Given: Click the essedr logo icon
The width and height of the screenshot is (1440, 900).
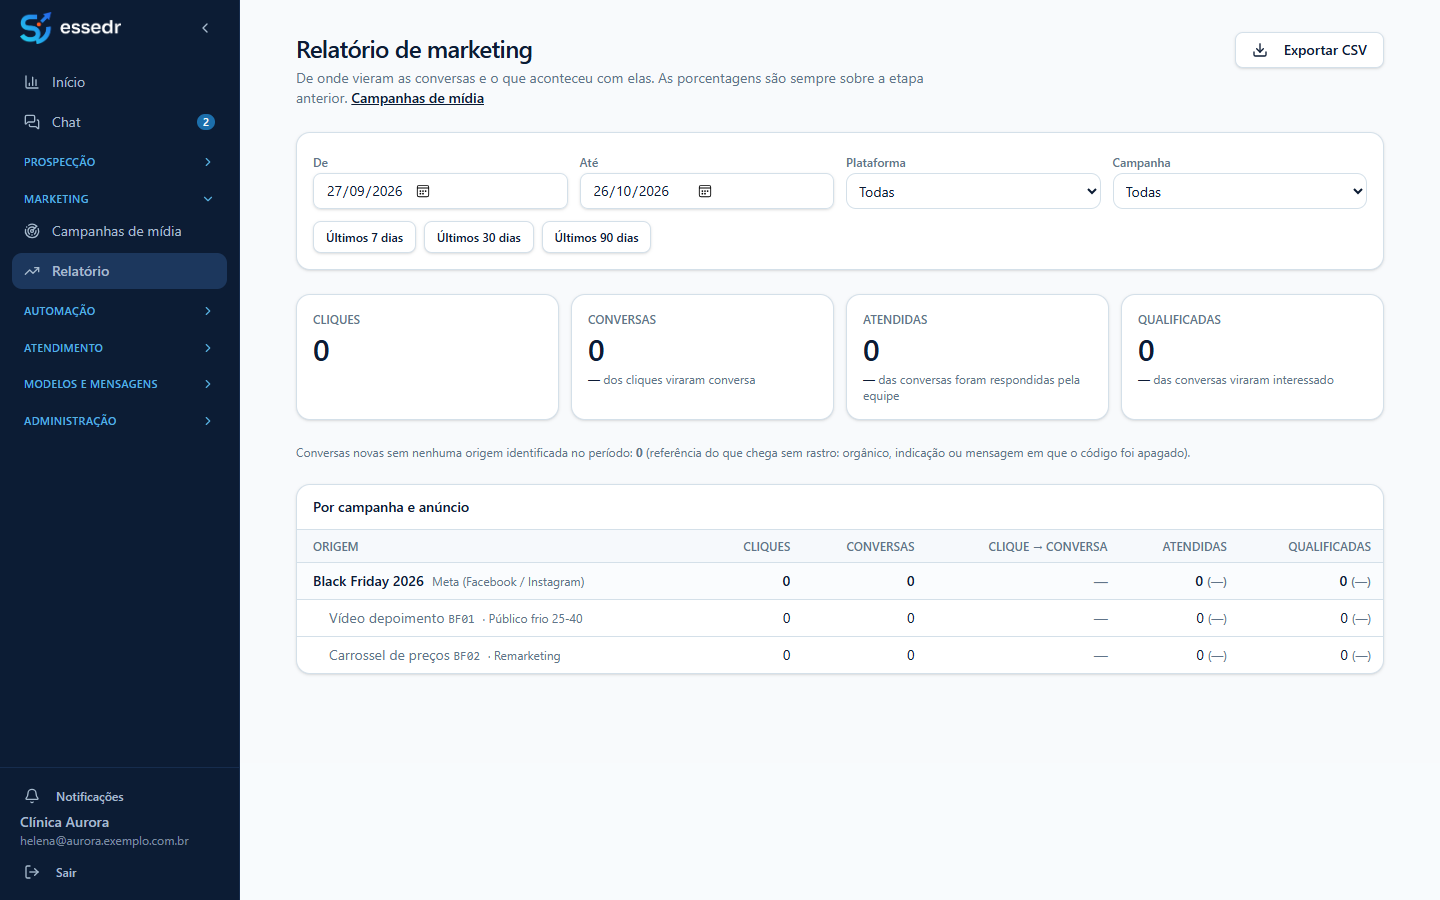Looking at the screenshot, I should coord(35,28).
